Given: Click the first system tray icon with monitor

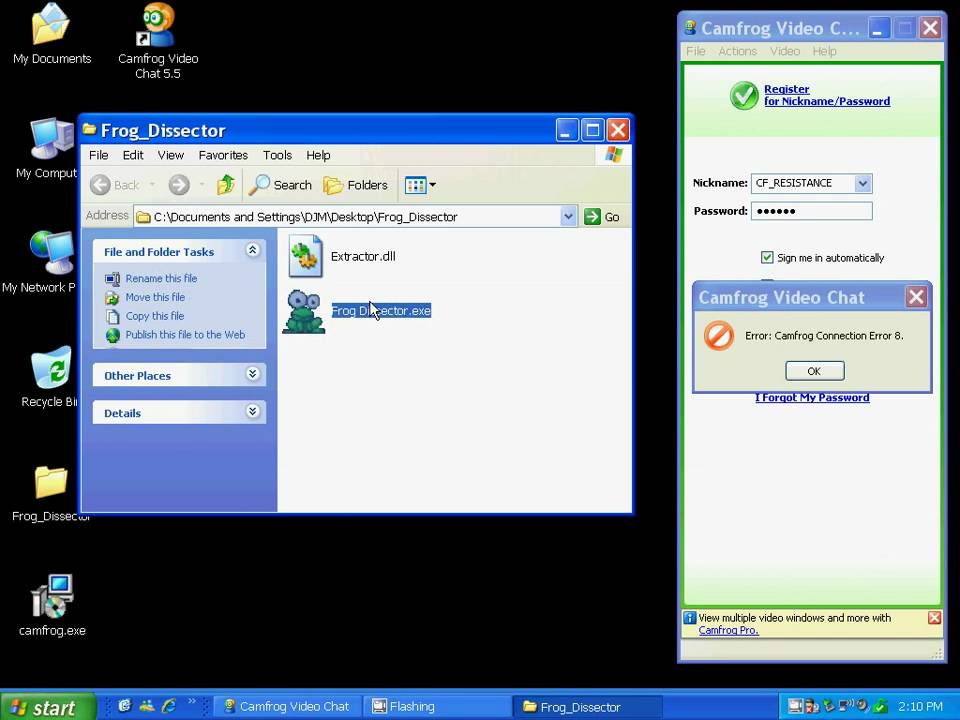Looking at the screenshot, I should (x=794, y=707).
